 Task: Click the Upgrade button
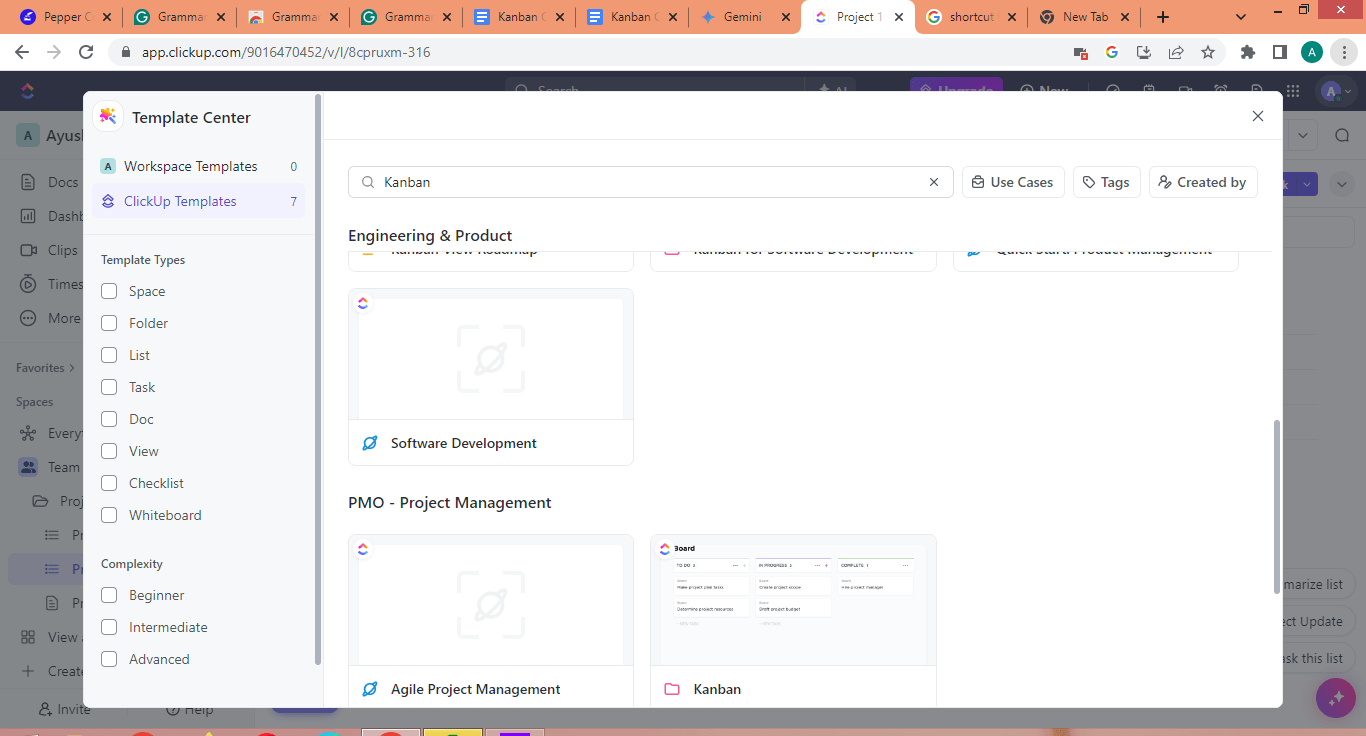click(x=956, y=90)
